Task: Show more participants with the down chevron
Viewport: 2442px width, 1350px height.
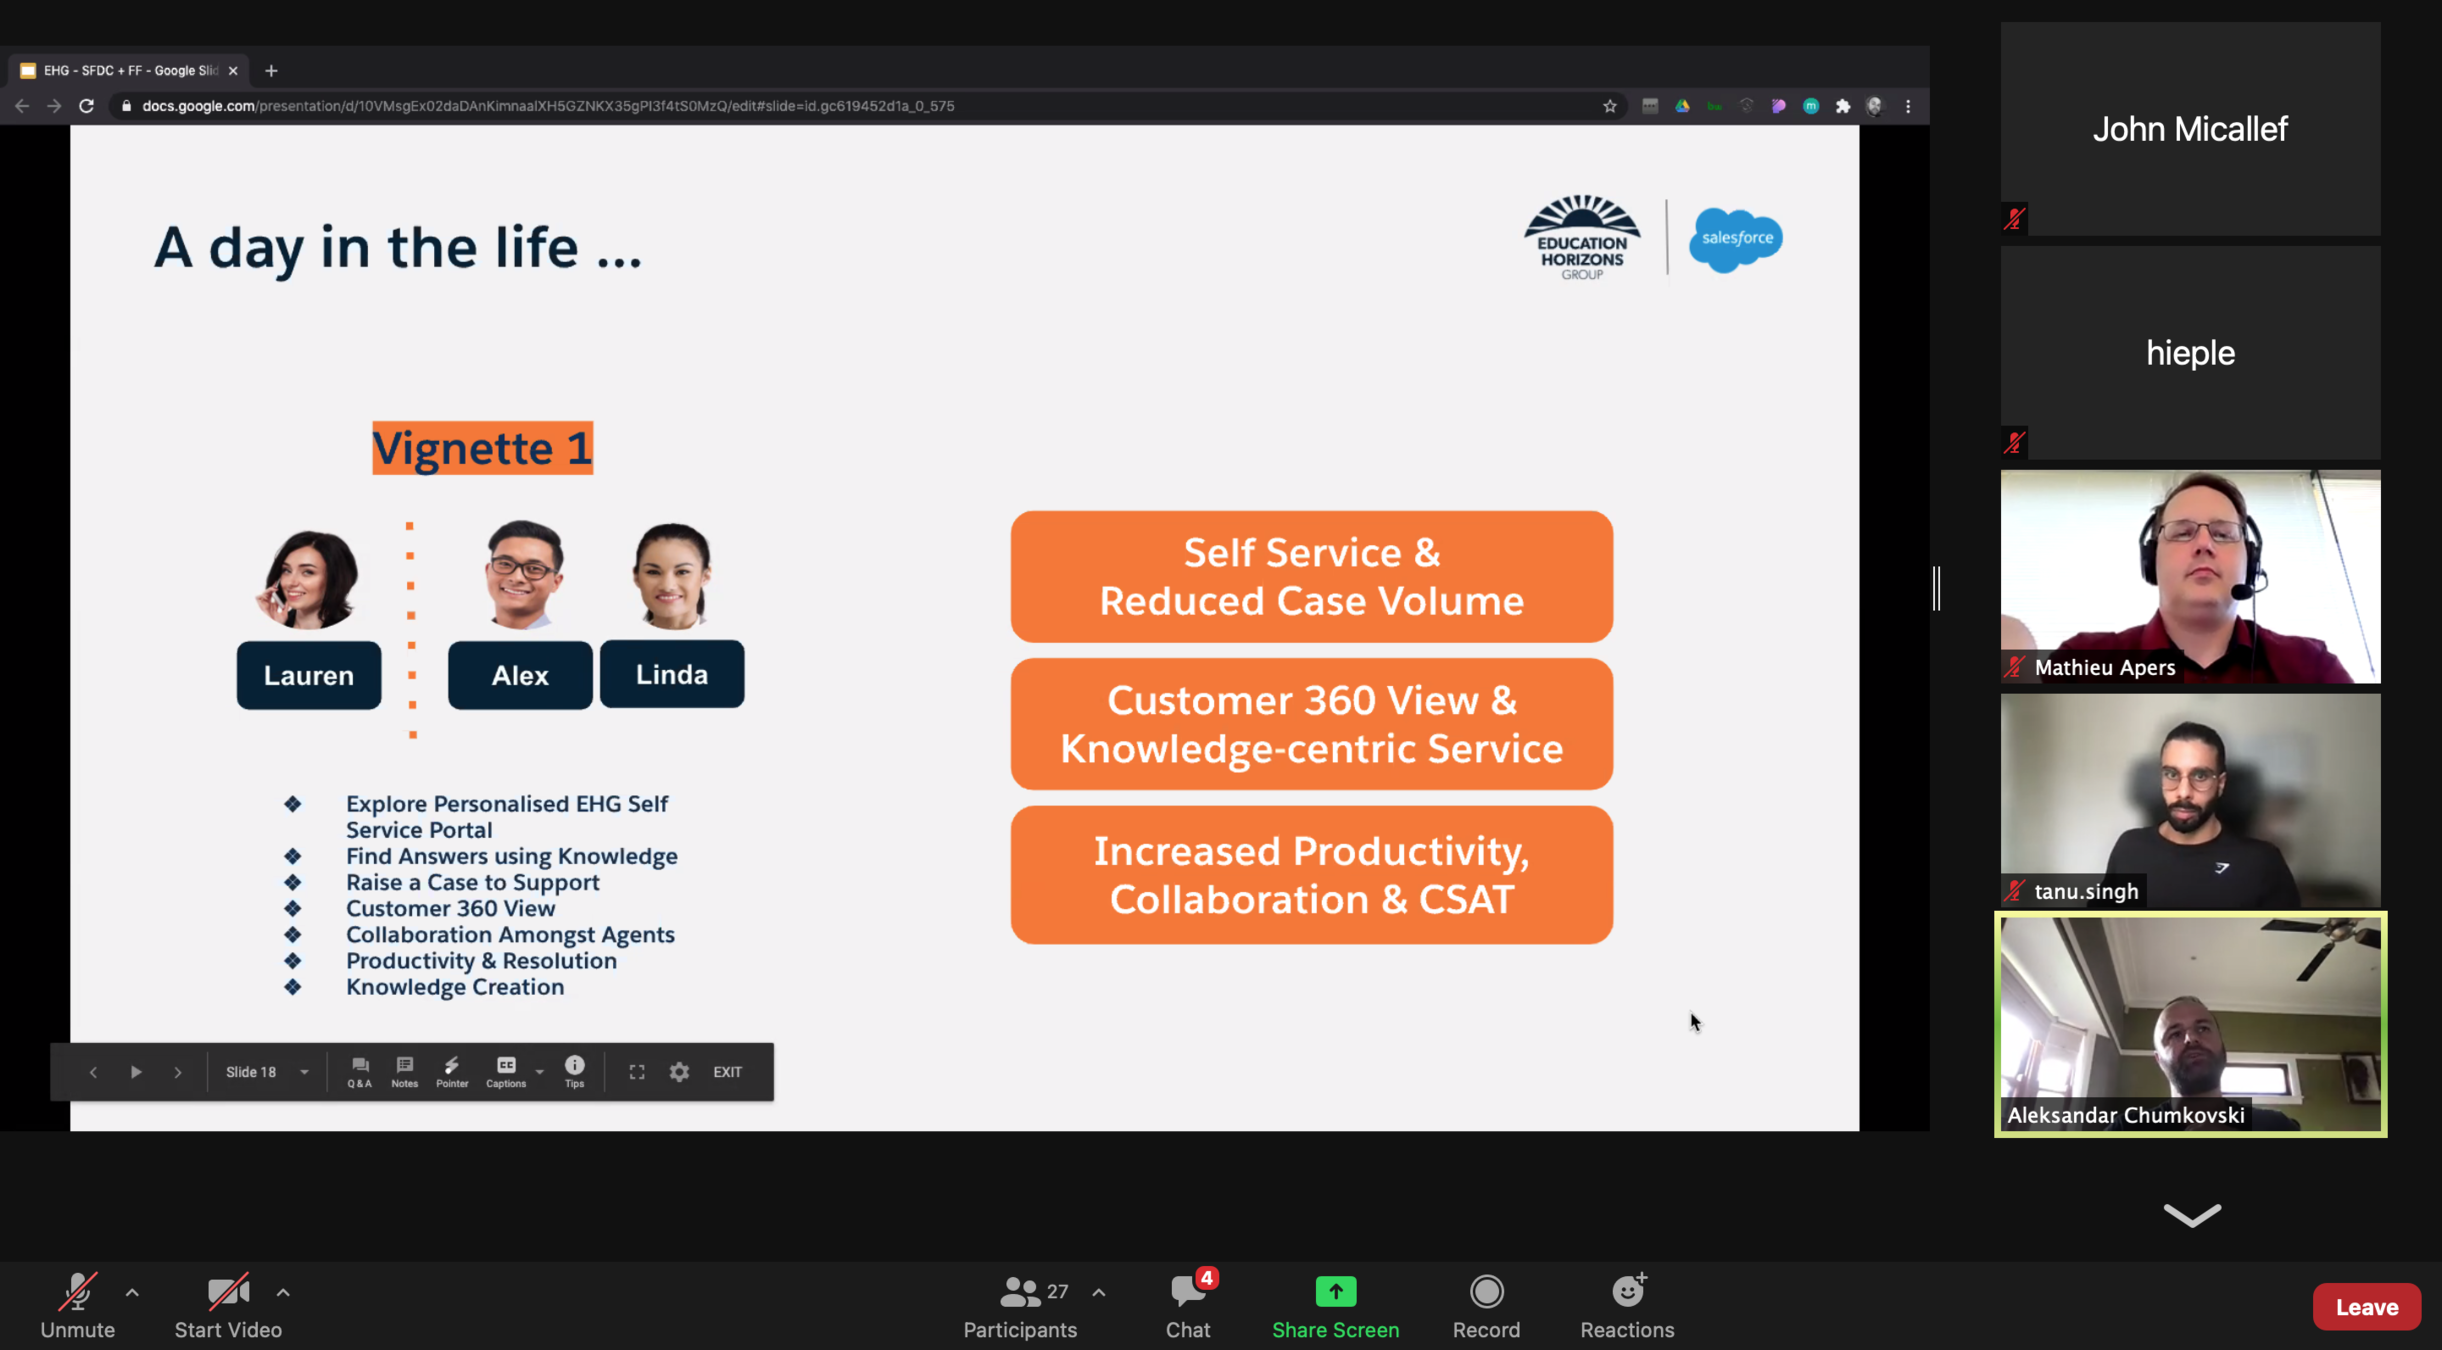Action: click(x=2192, y=1215)
